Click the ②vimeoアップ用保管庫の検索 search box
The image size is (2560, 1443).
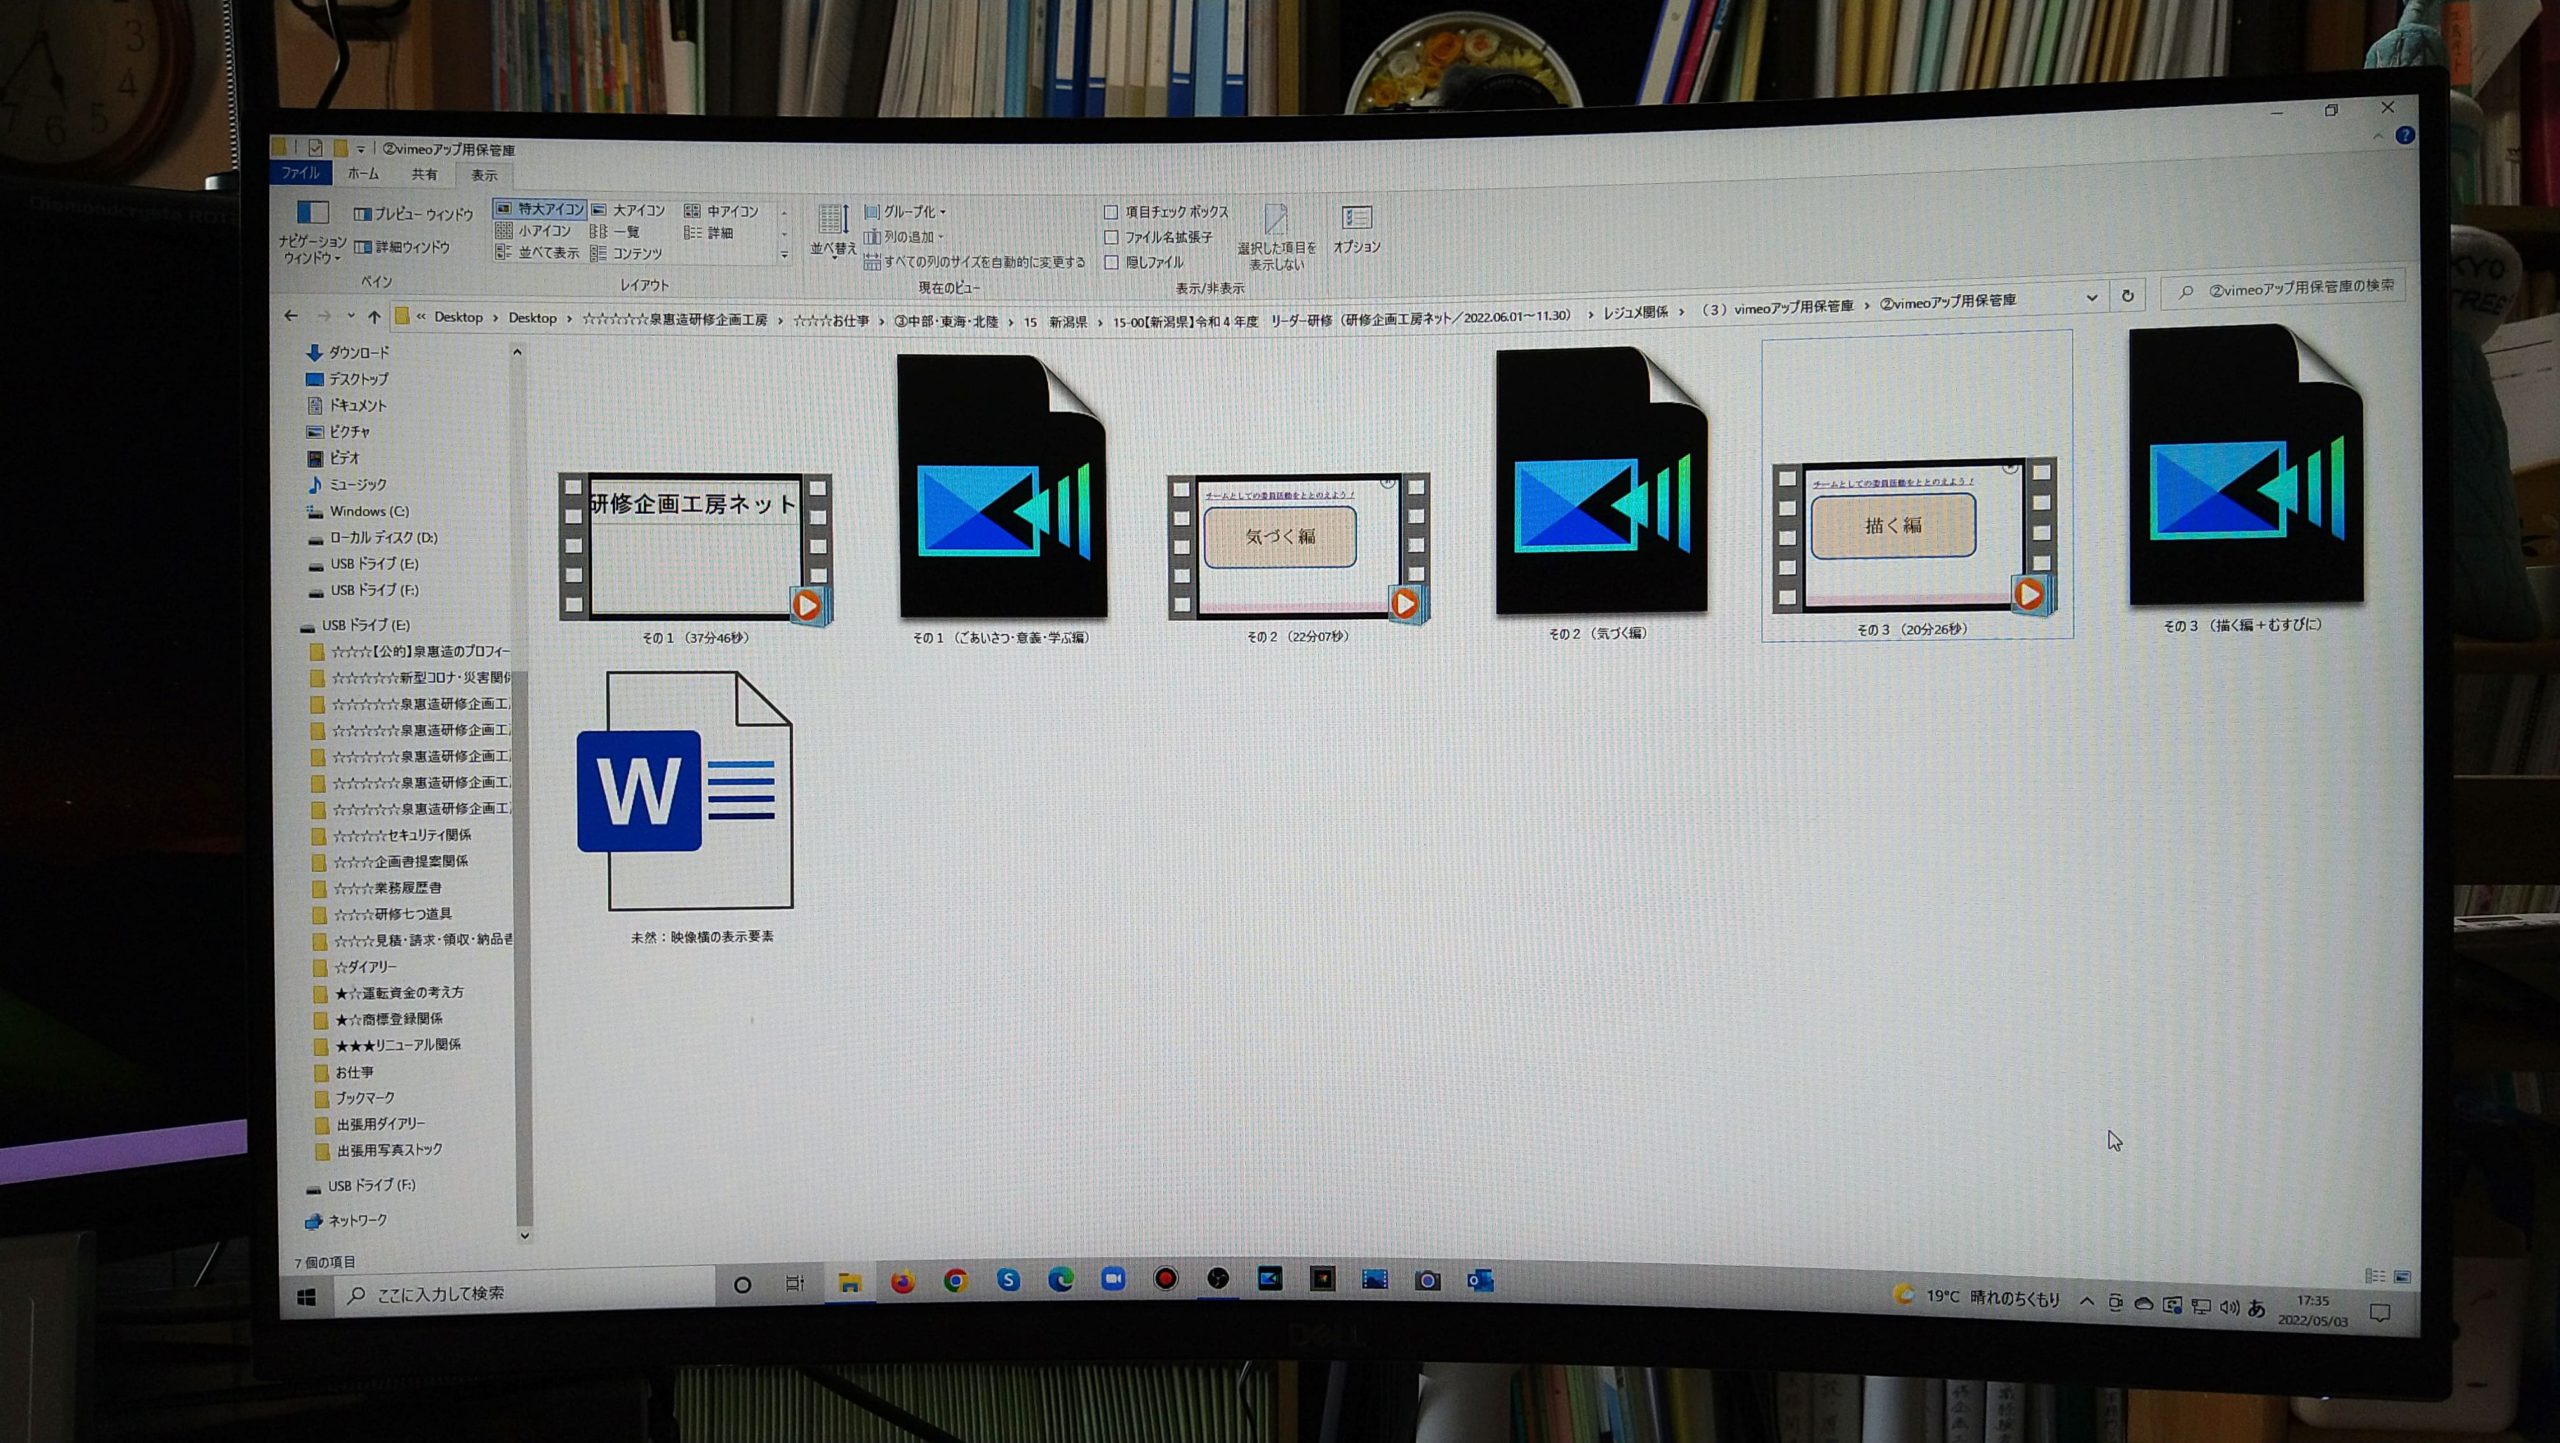point(2284,288)
